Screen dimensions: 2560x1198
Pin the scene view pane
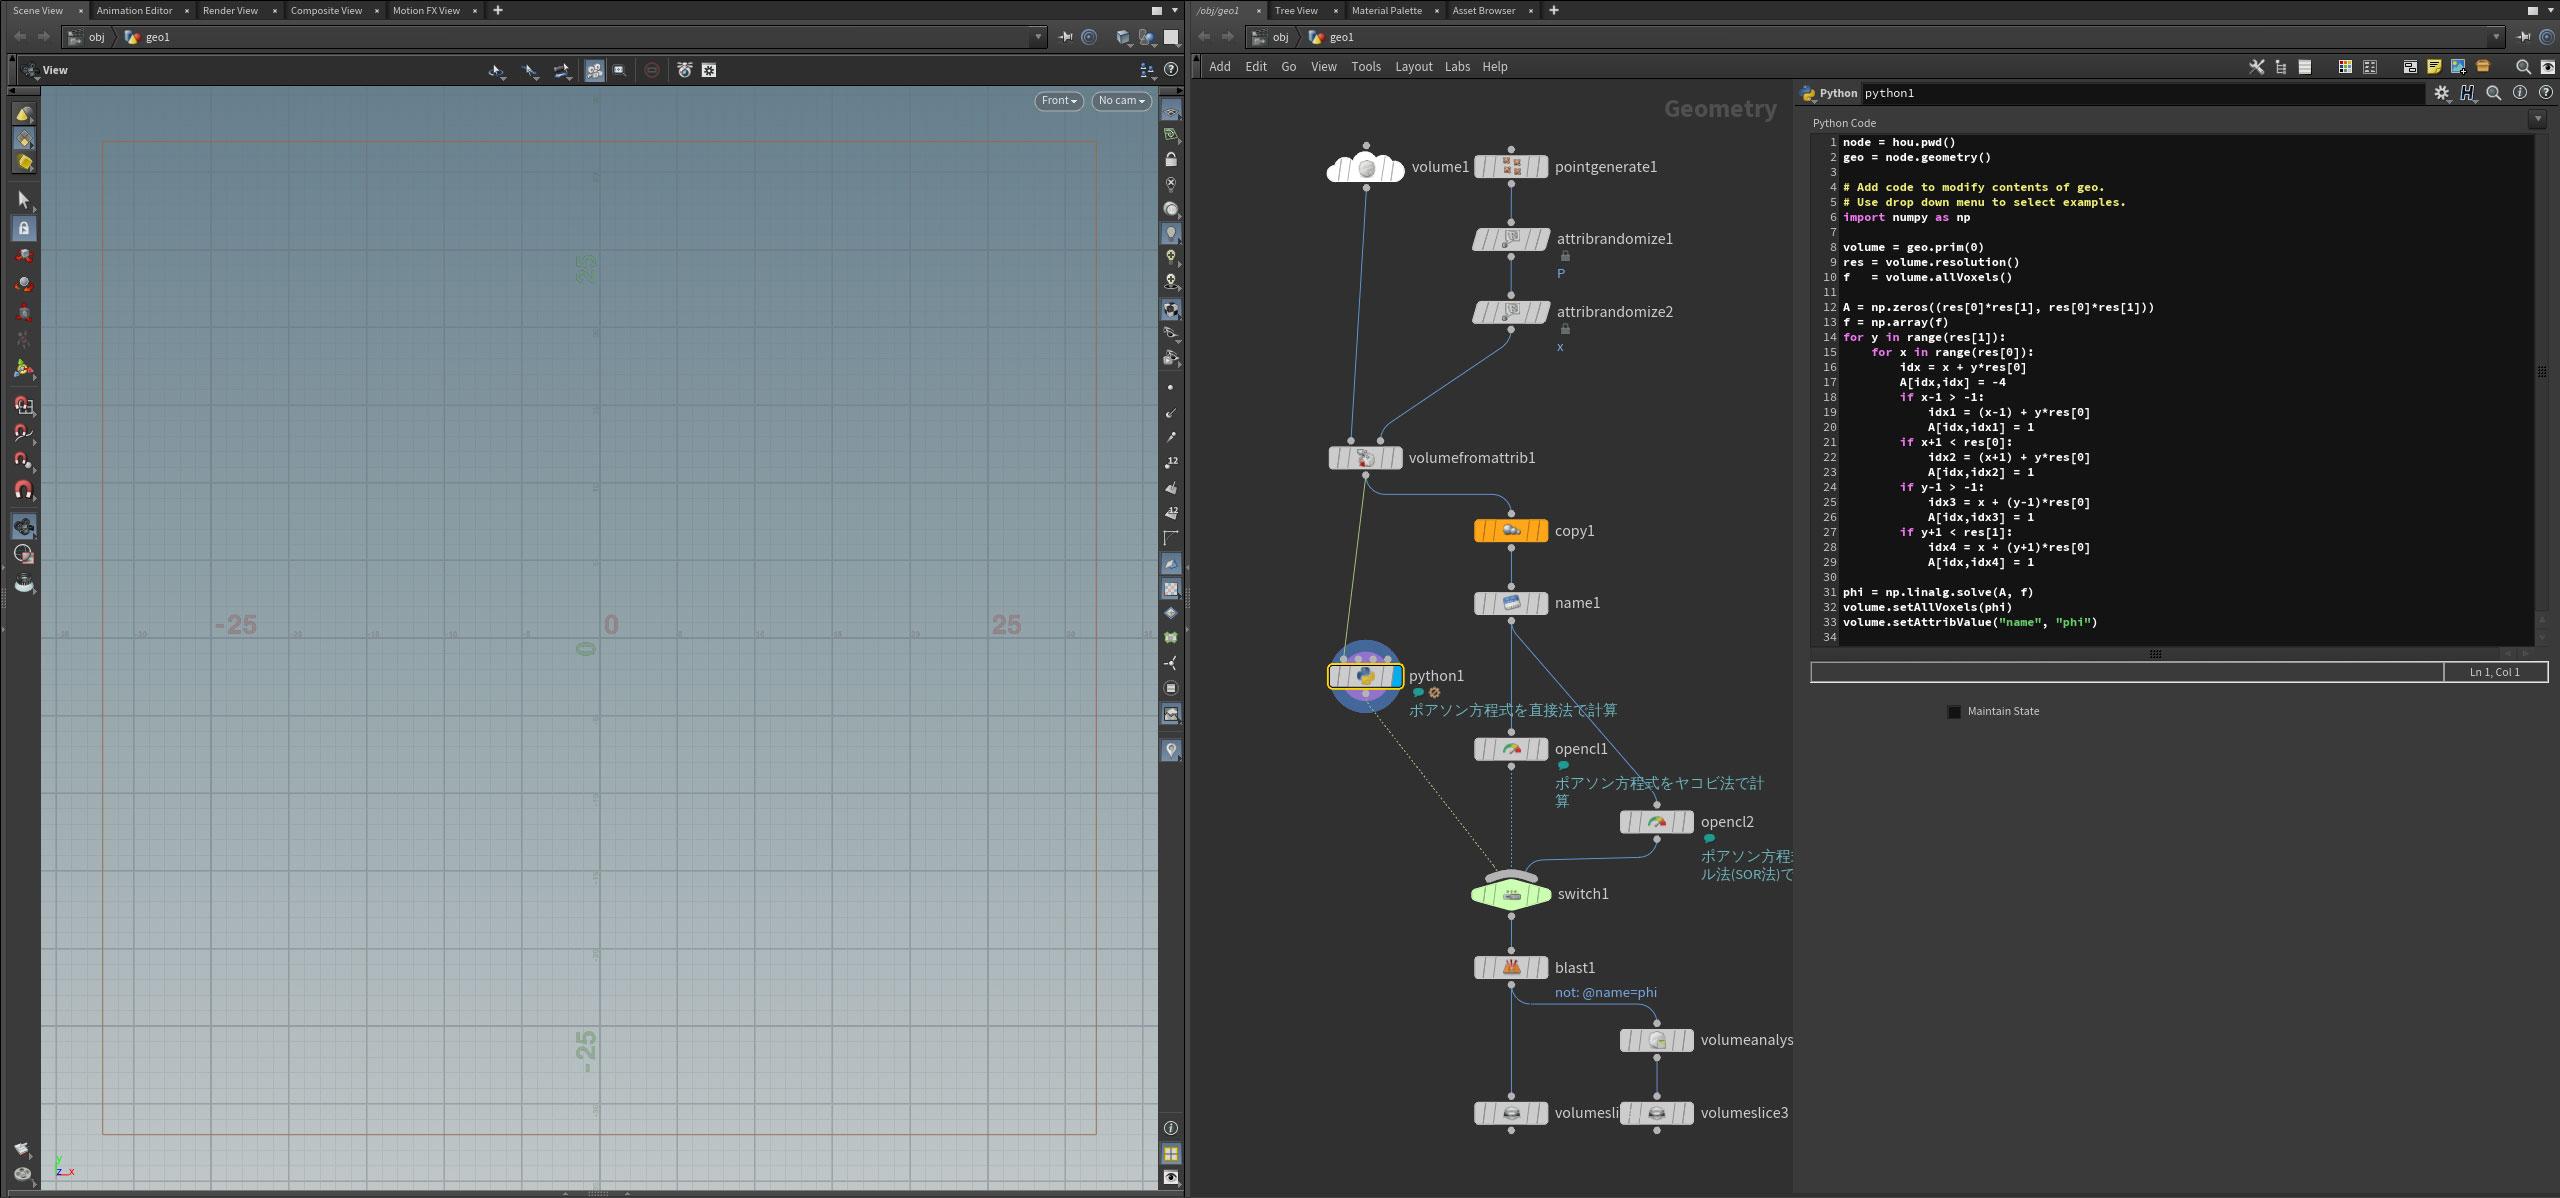[x=1065, y=37]
